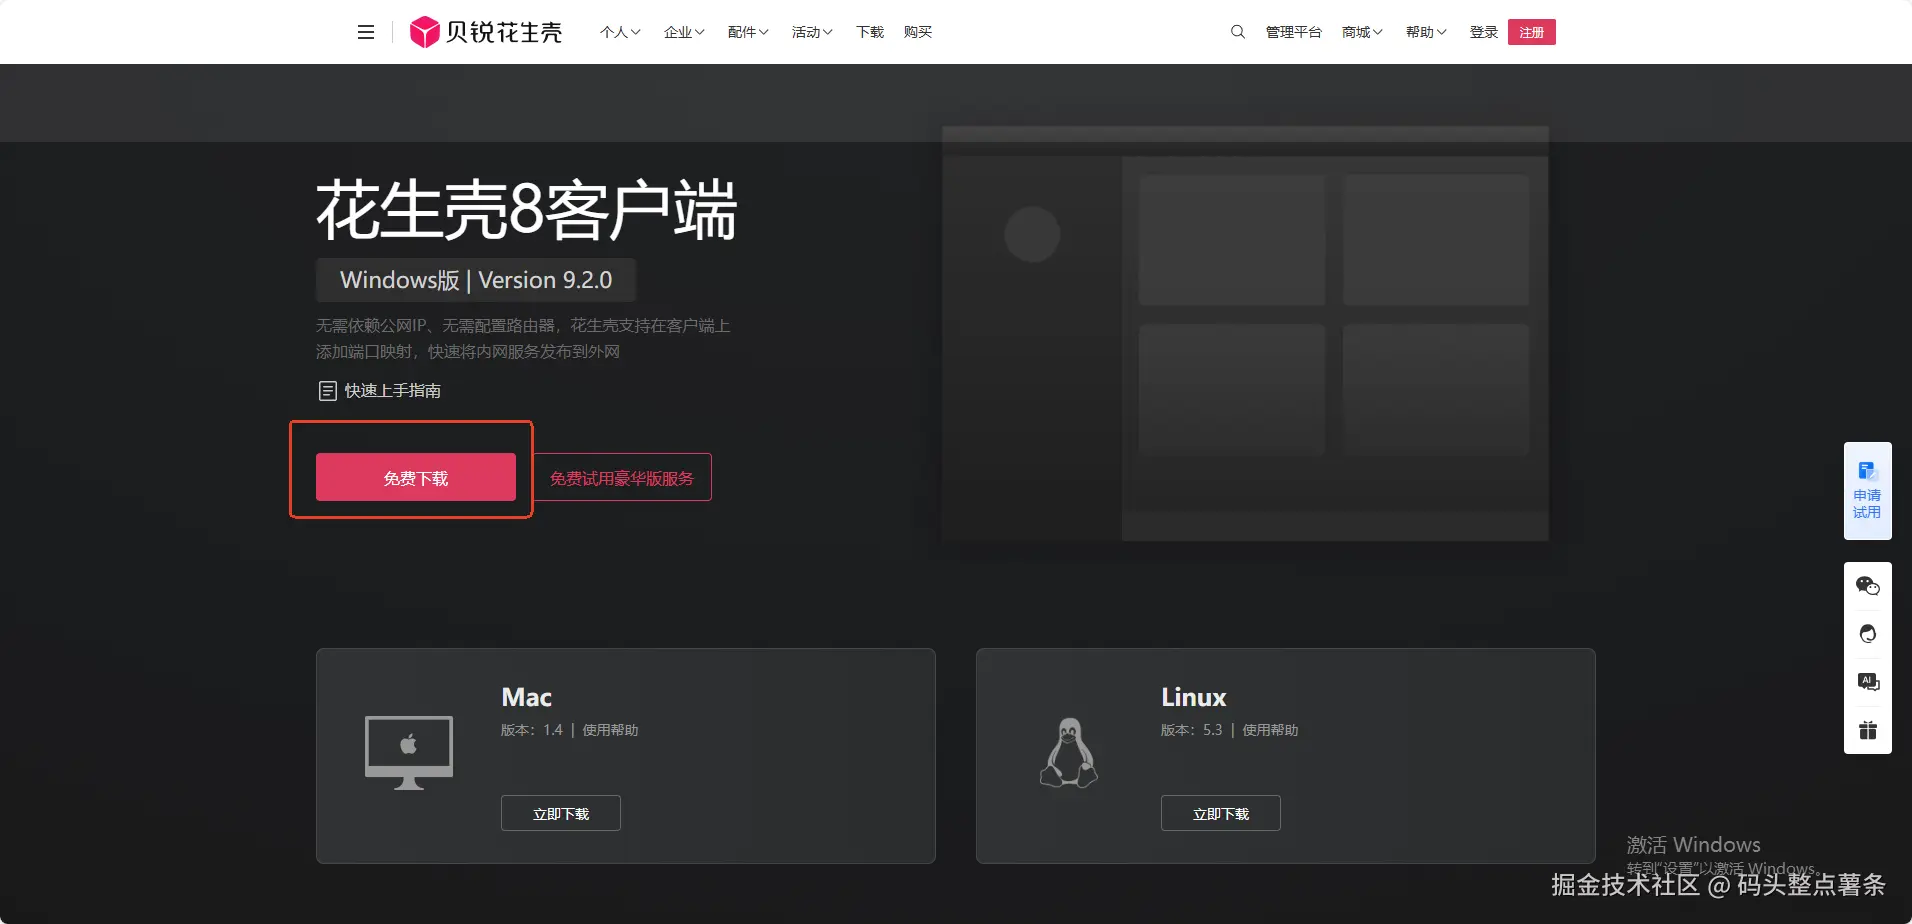Click the Mac card title
The image size is (1912, 924).
[527, 697]
